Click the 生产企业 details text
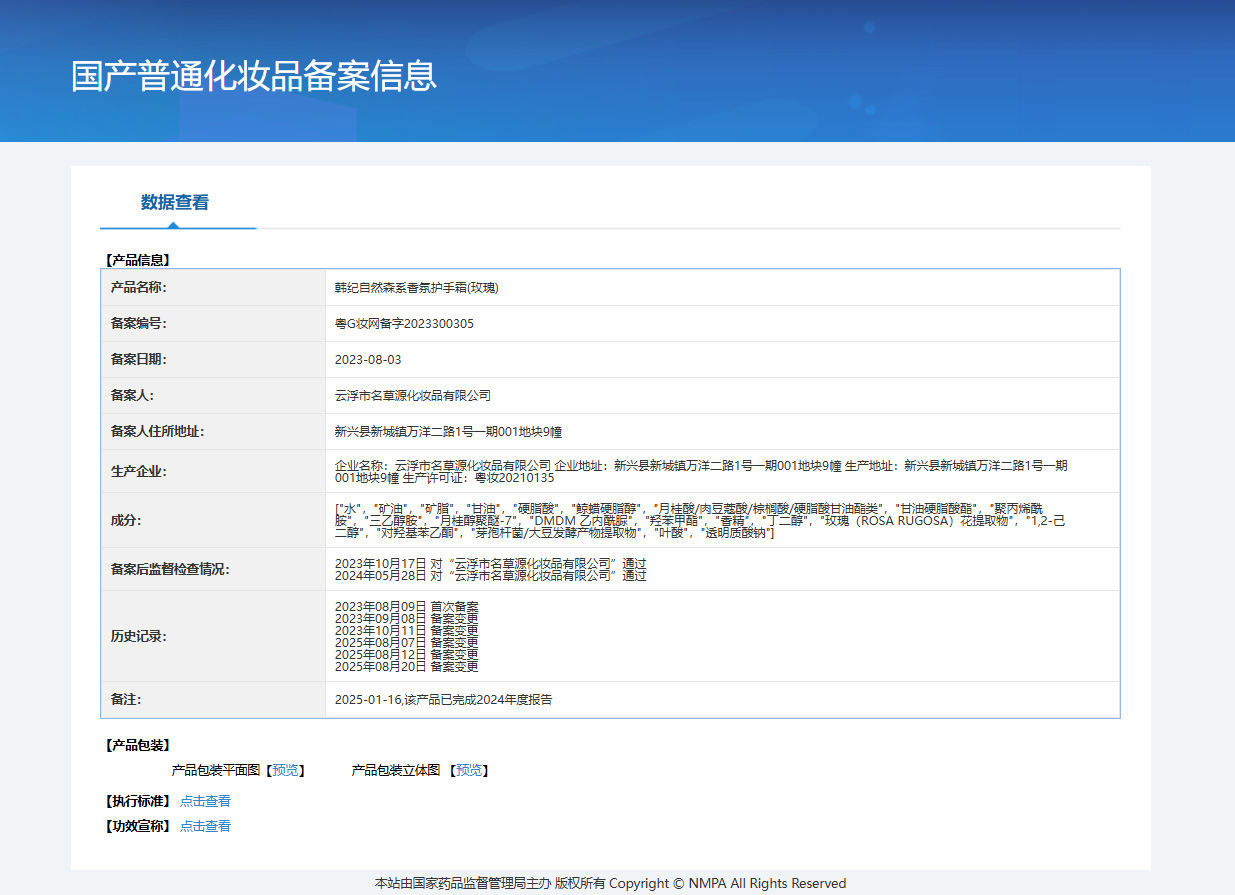The height and width of the screenshot is (895, 1235). point(700,471)
